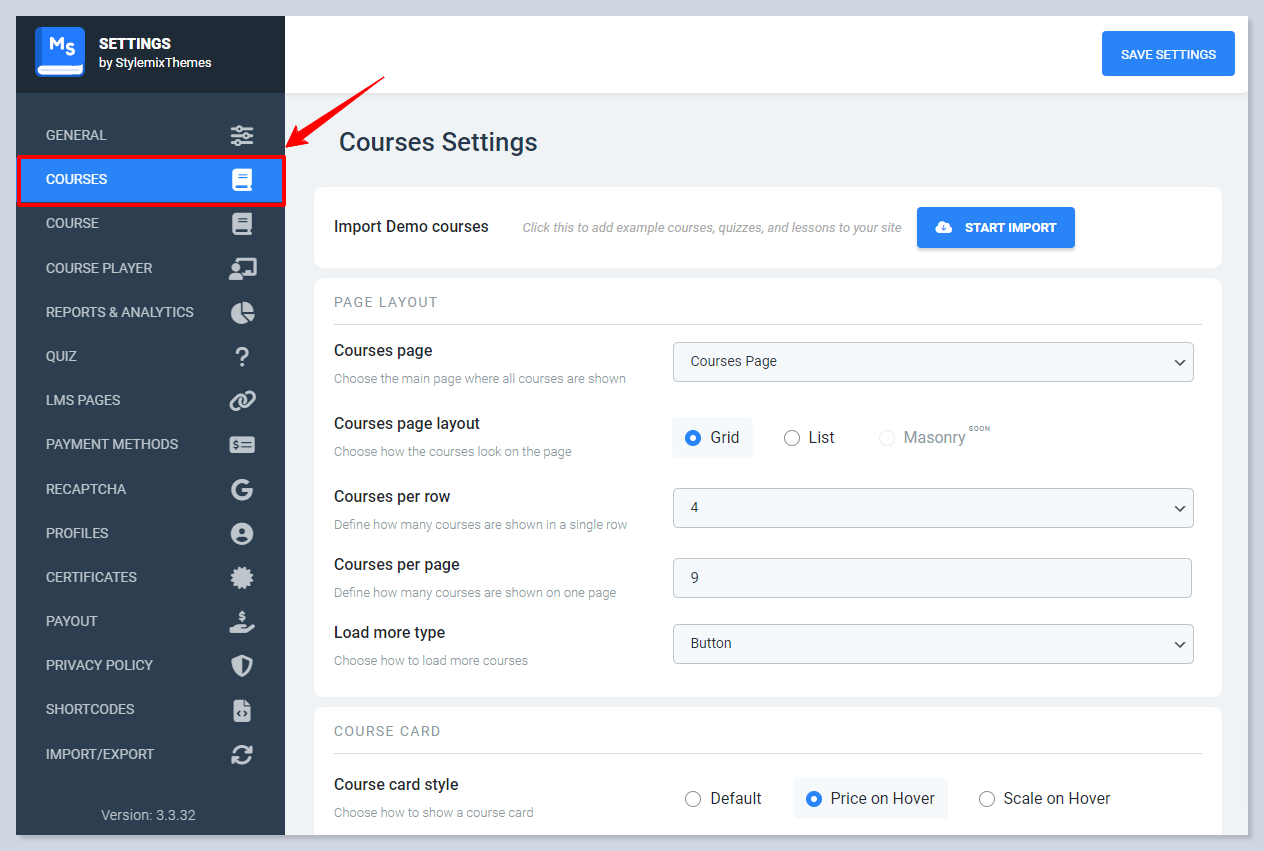Image resolution: width=1264 pixels, height=851 pixels.
Task: Click the General sliders icon in sidebar
Action: (242, 135)
